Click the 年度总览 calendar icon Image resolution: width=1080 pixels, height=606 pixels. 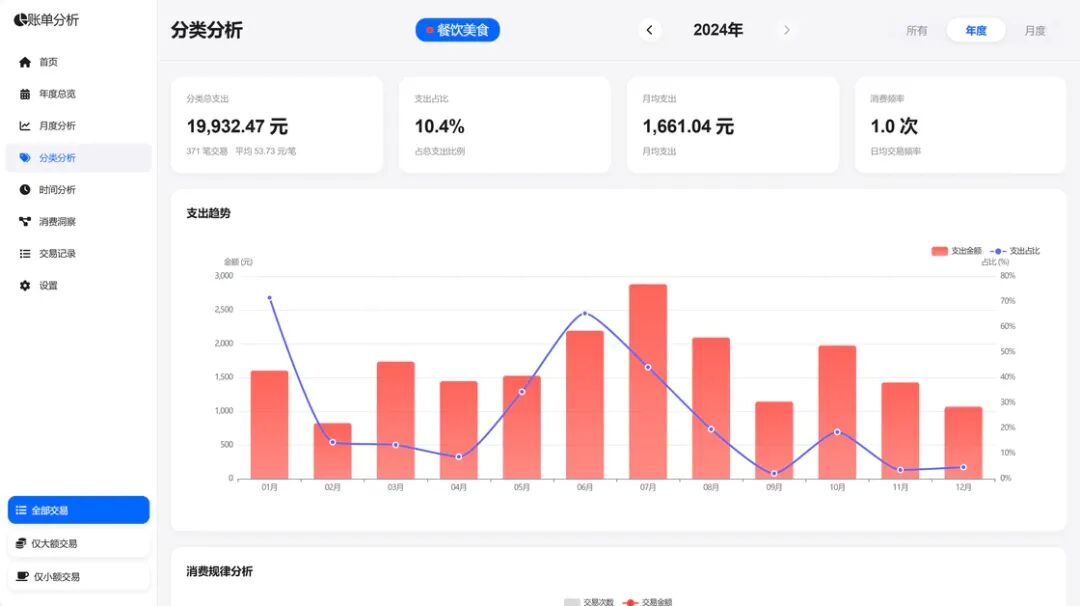pos(25,94)
